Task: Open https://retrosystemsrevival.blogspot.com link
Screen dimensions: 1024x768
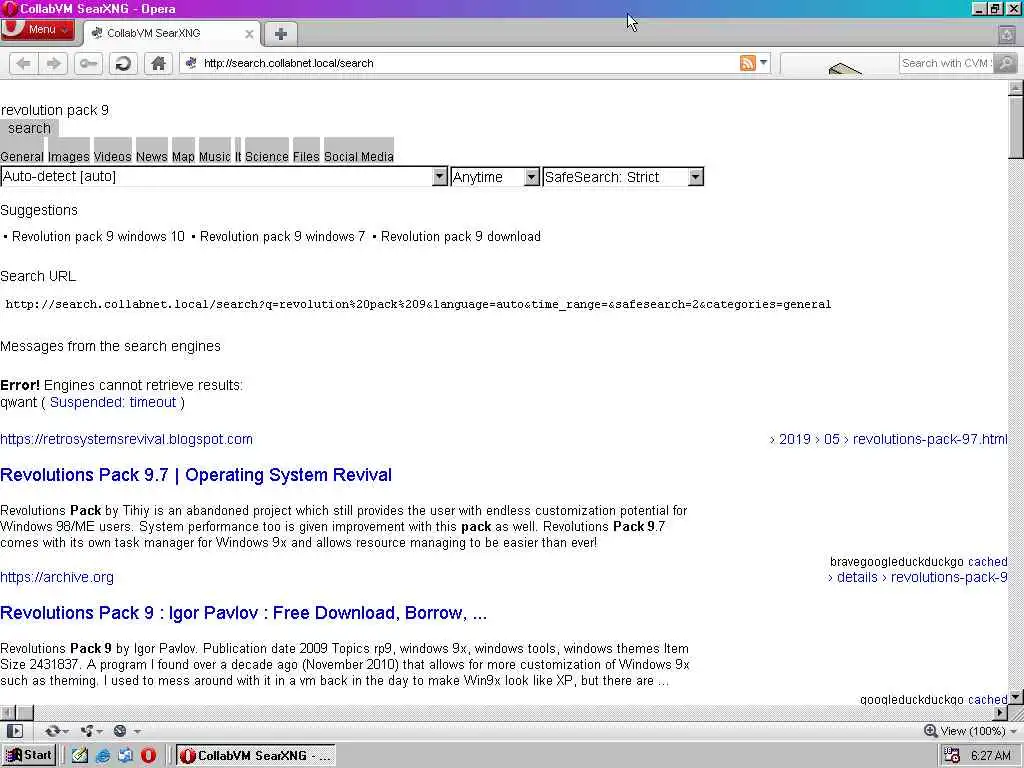Action: pyautogui.click(x=126, y=440)
